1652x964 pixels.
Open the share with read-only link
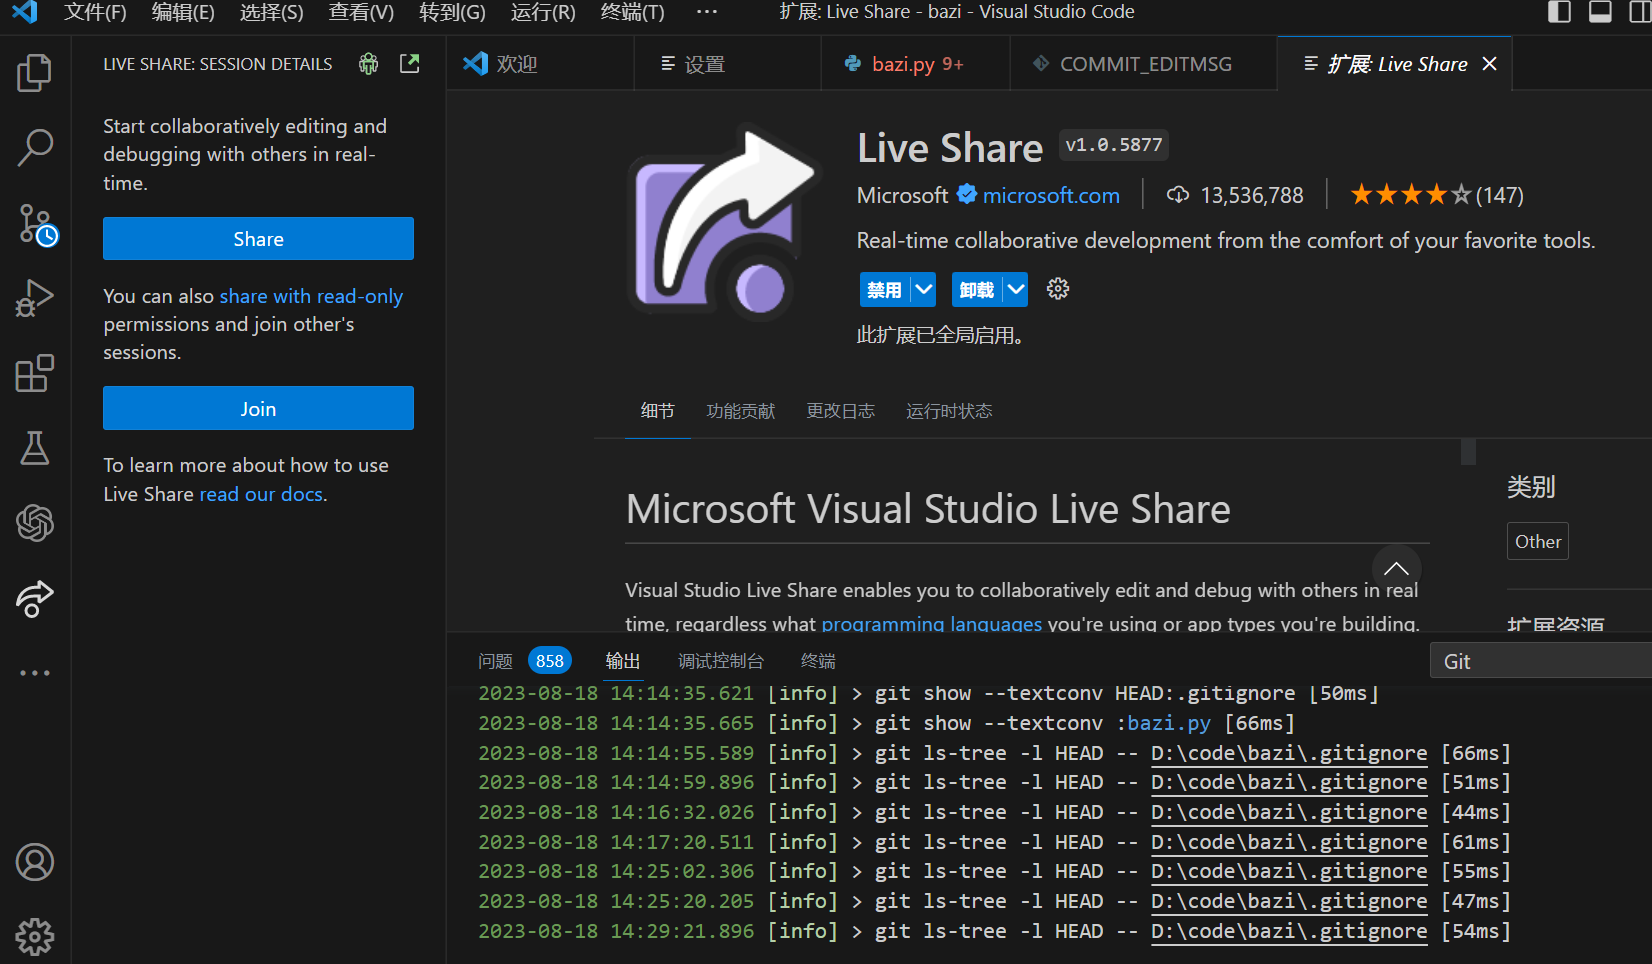coord(311,296)
